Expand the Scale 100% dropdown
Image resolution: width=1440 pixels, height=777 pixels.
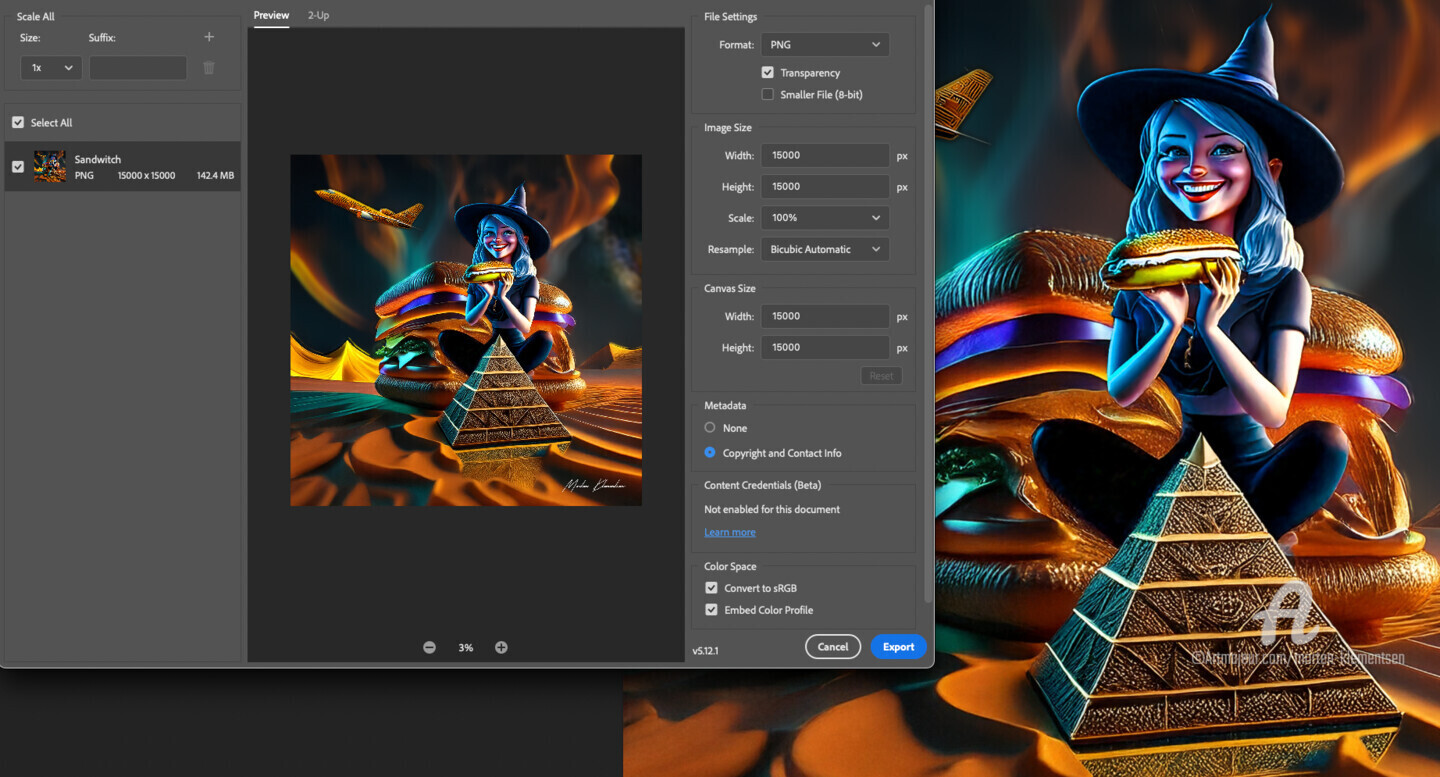[x=825, y=218]
